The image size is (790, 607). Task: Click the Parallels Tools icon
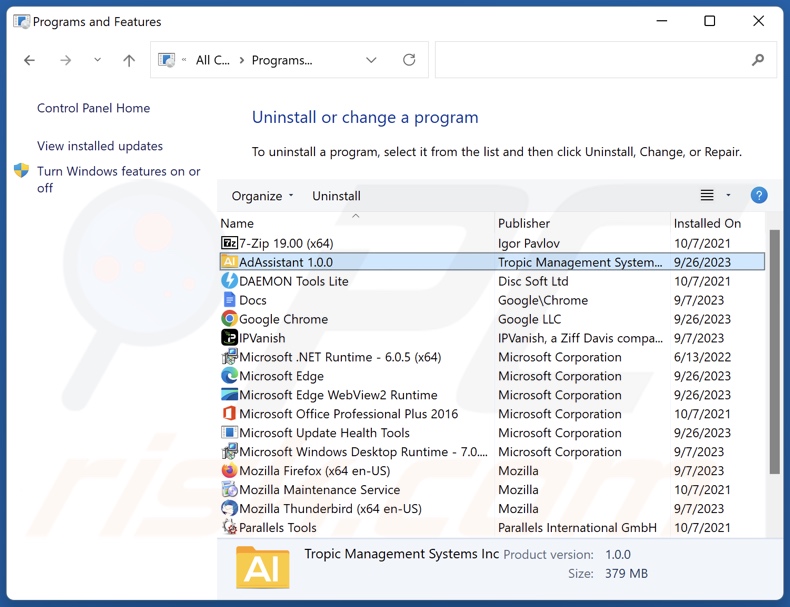coord(229,527)
